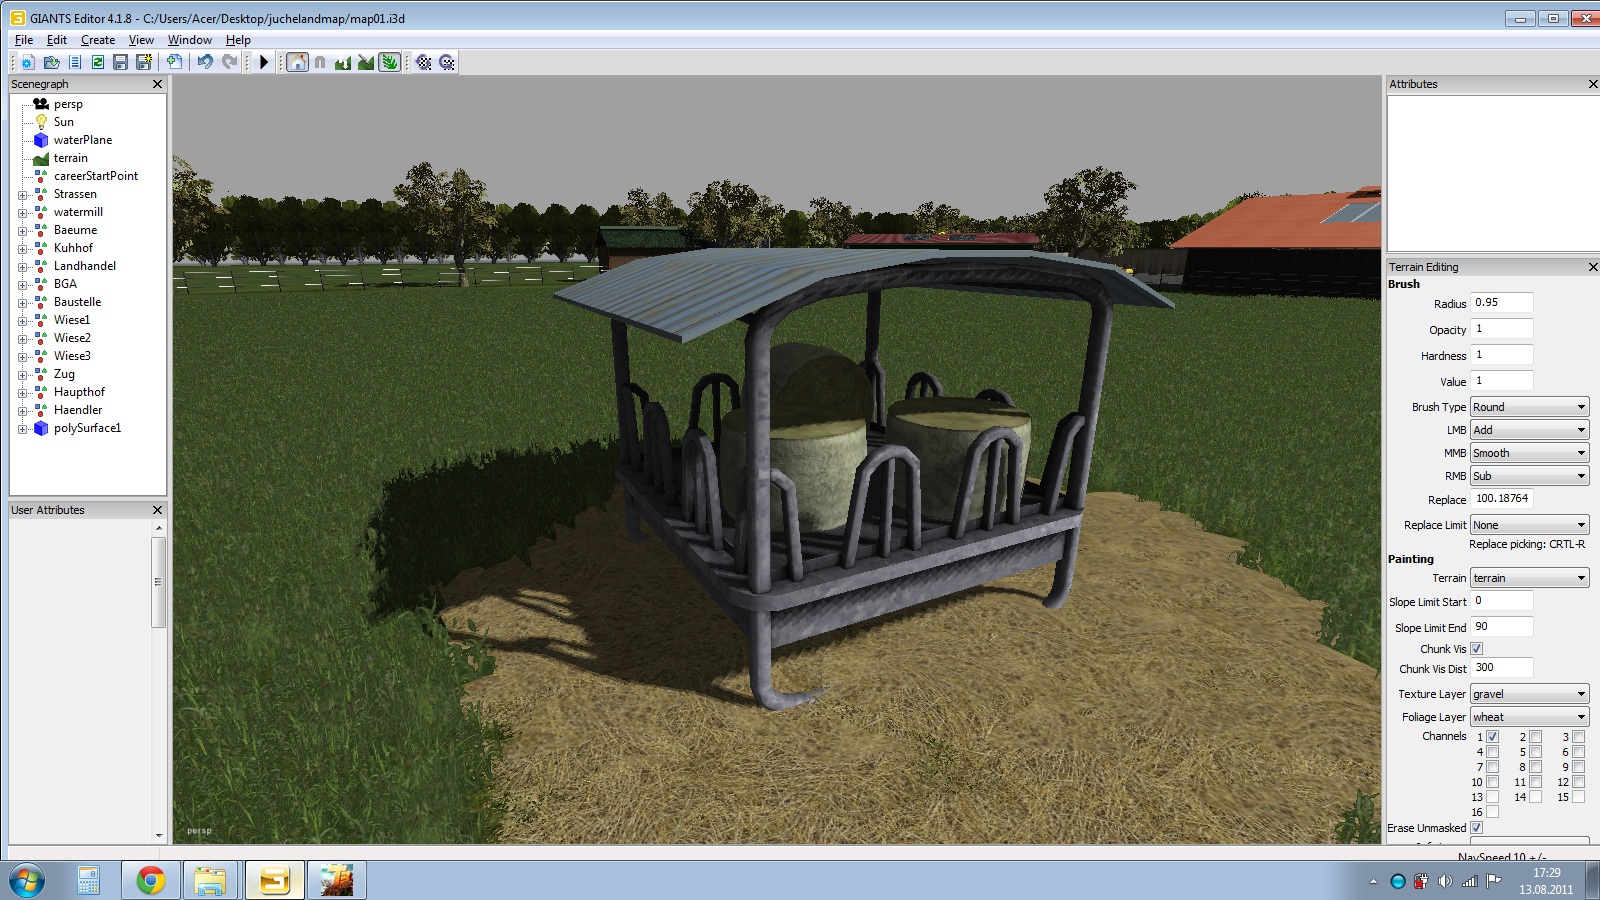Viewport: 1600px width, 900px height.
Task: Expand the BGA group
Action: [x=22, y=285]
